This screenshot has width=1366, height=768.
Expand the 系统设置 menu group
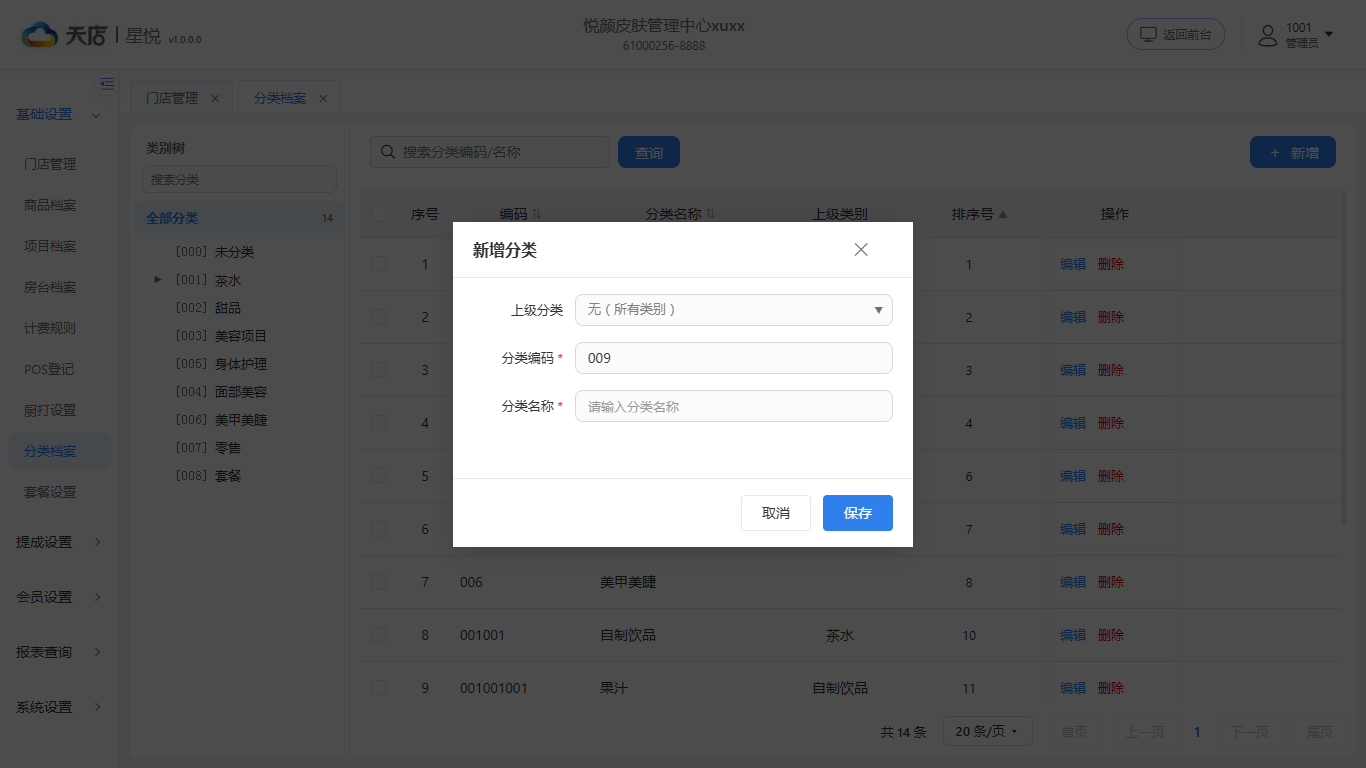click(58, 707)
